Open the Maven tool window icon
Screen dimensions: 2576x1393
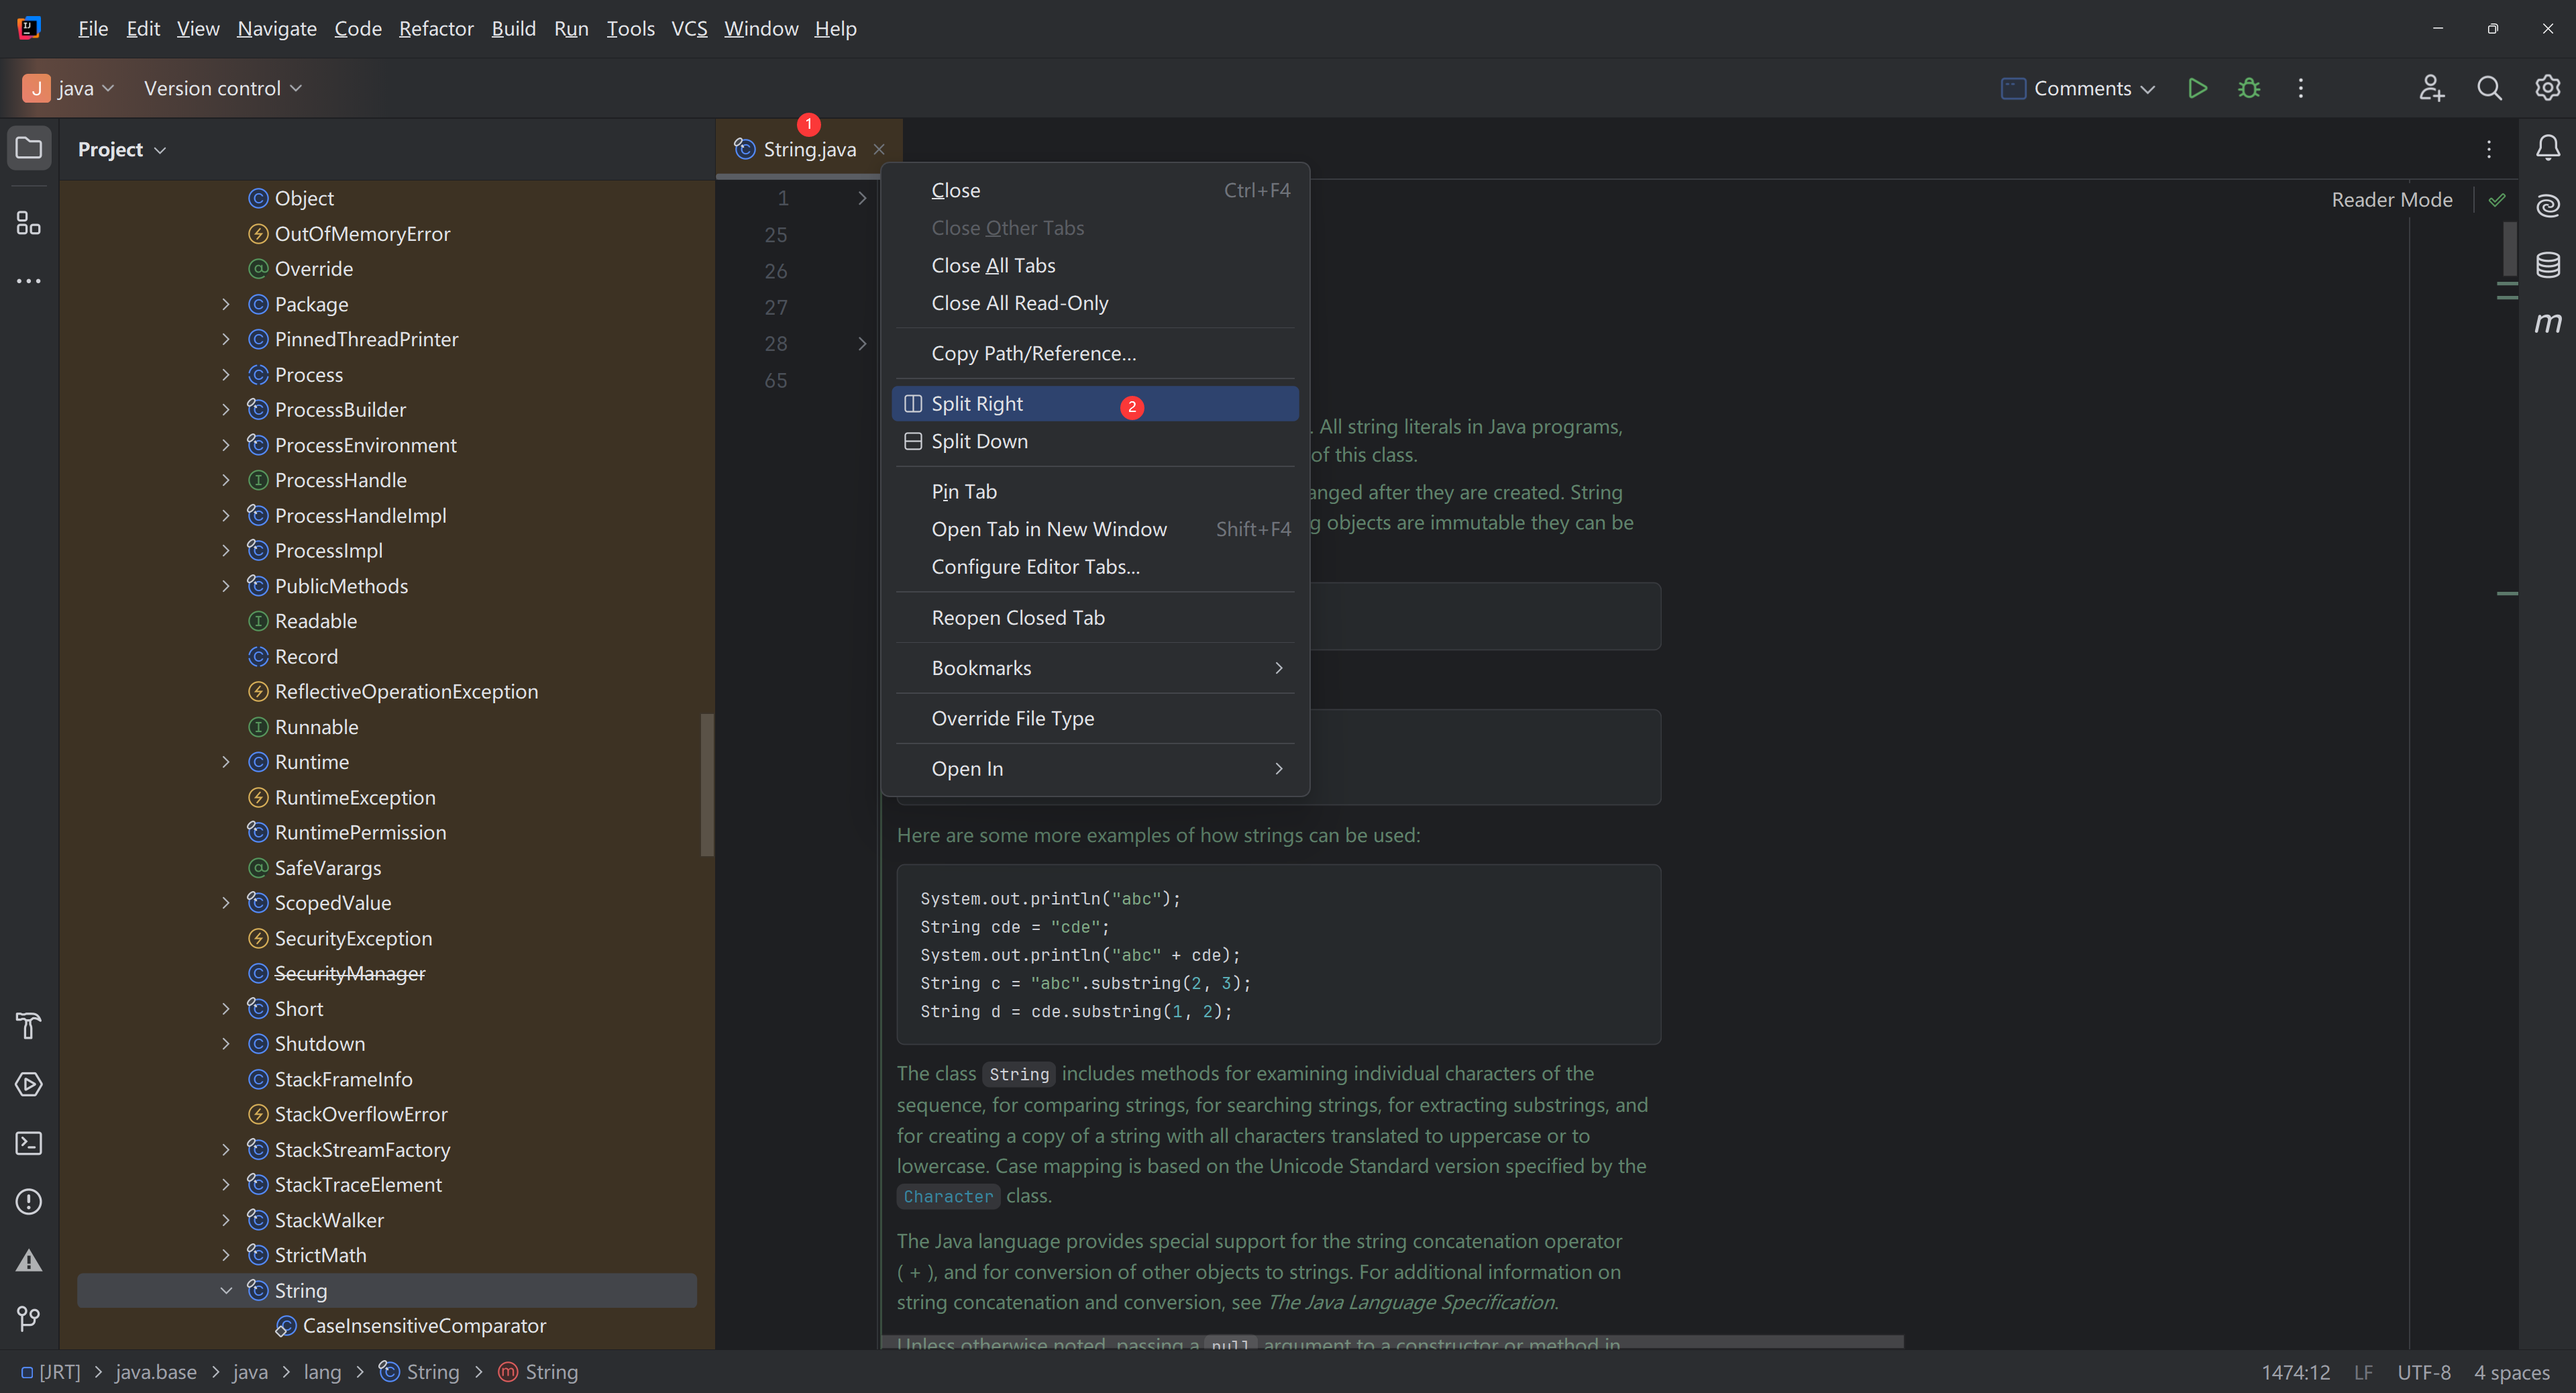pyautogui.click(x=2547, y=323)
